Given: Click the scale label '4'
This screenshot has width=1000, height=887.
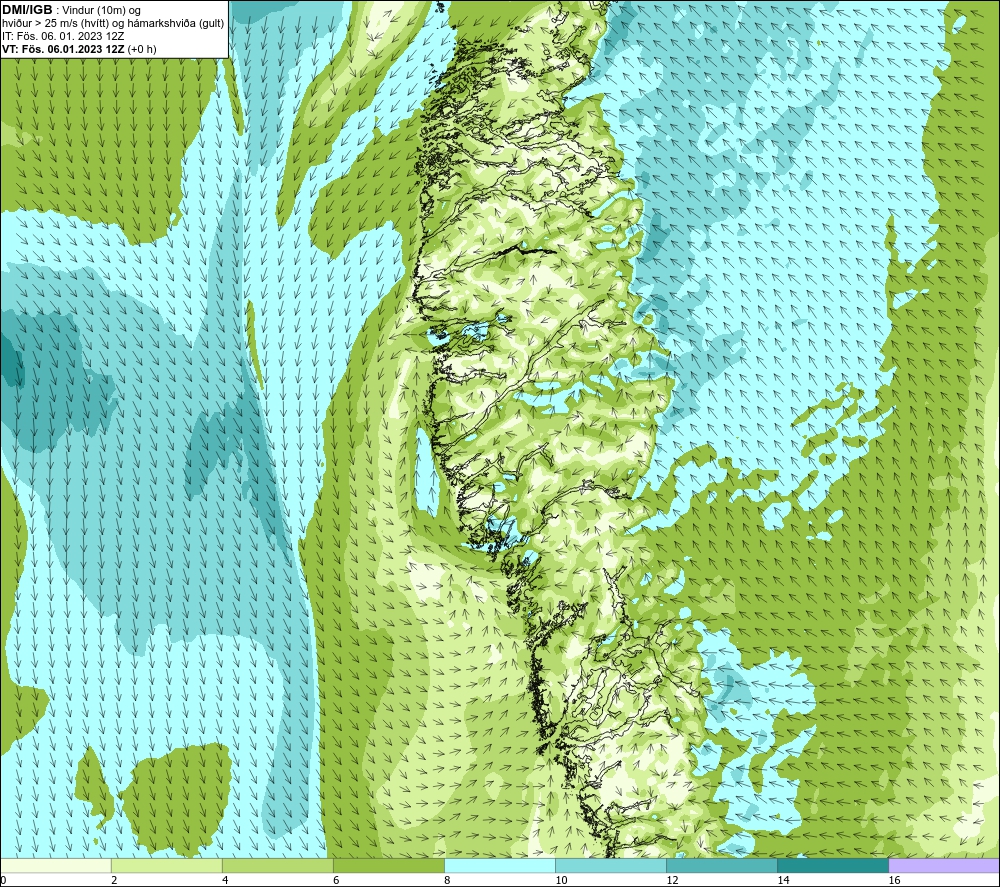Looking at the screenshot, I should (225, 881).
